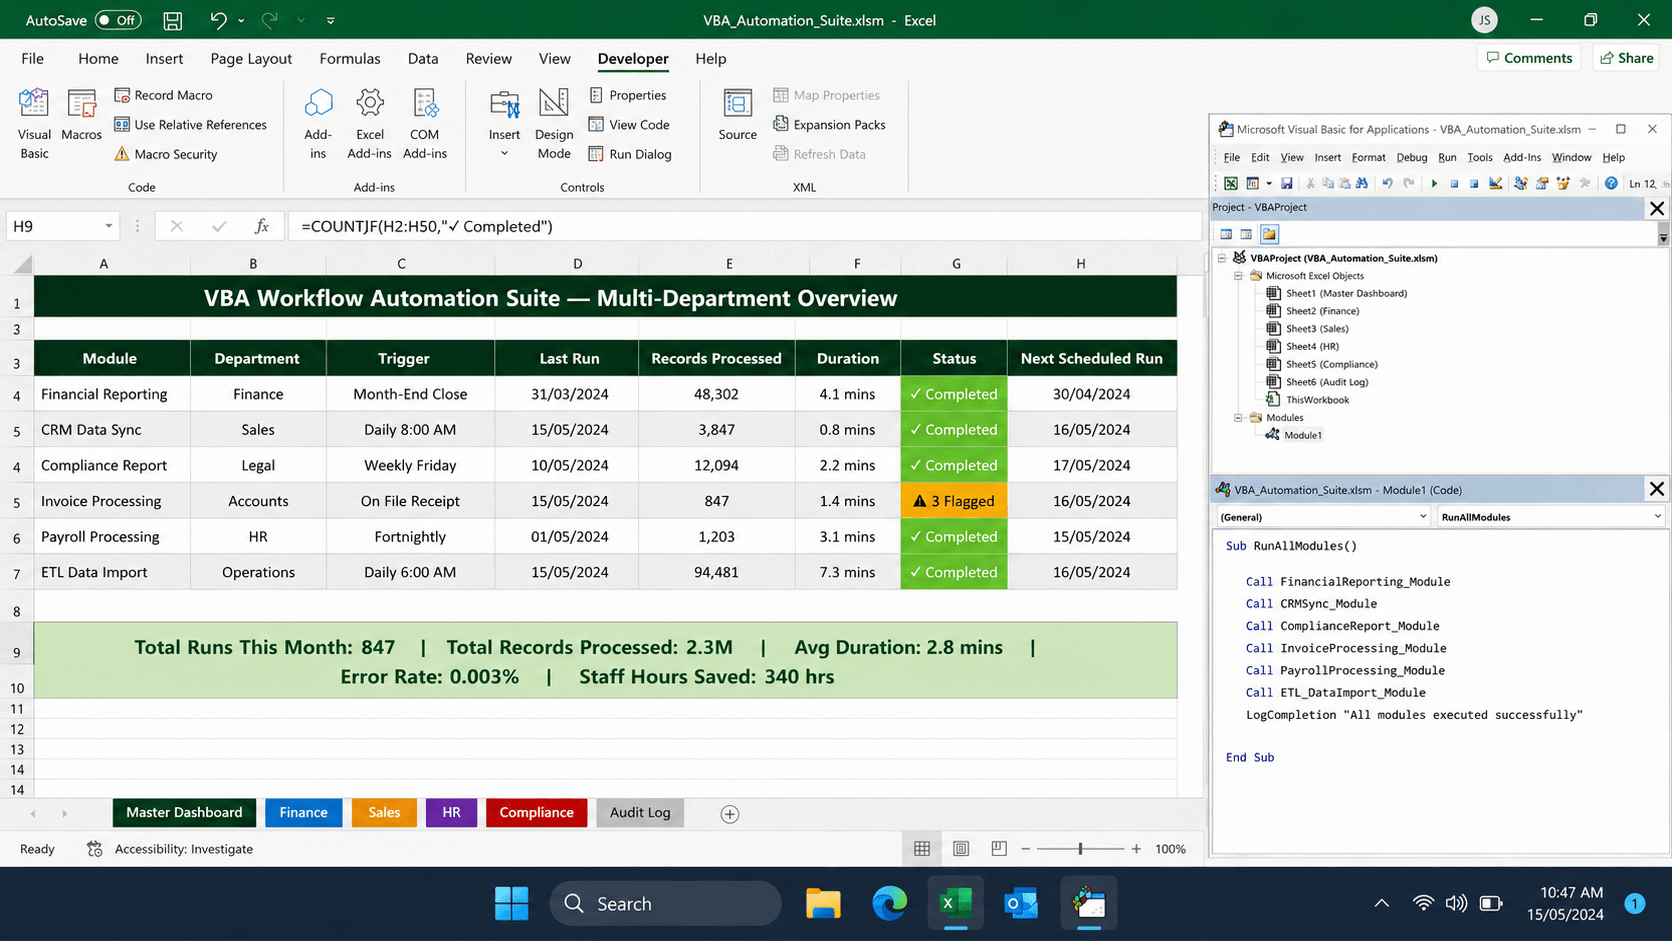
Task: Click Undo icon in VBA toolbar
Action: 1387,183
